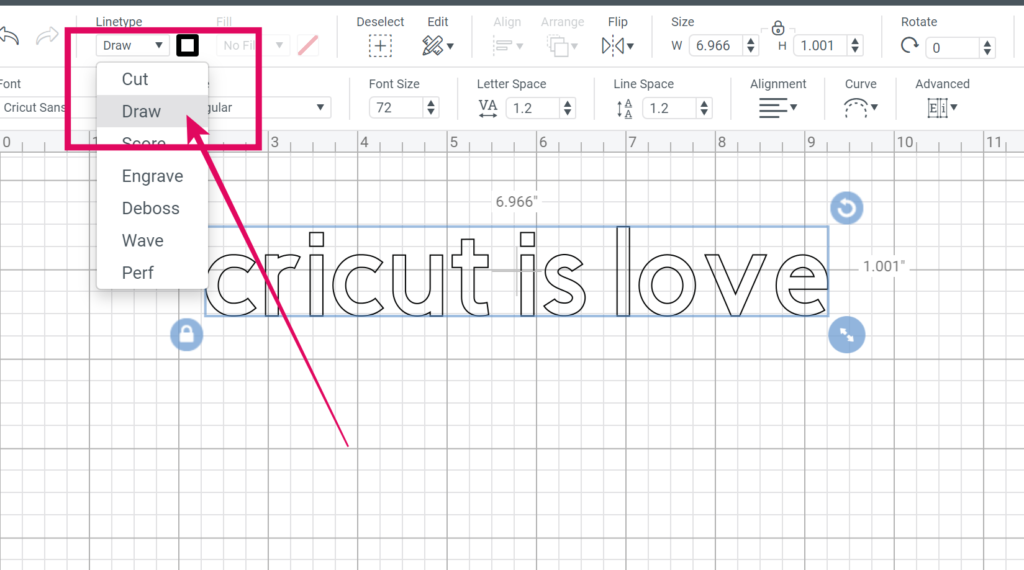
Task: Open the font Style dropdown arrow
Action: [320, 108]
